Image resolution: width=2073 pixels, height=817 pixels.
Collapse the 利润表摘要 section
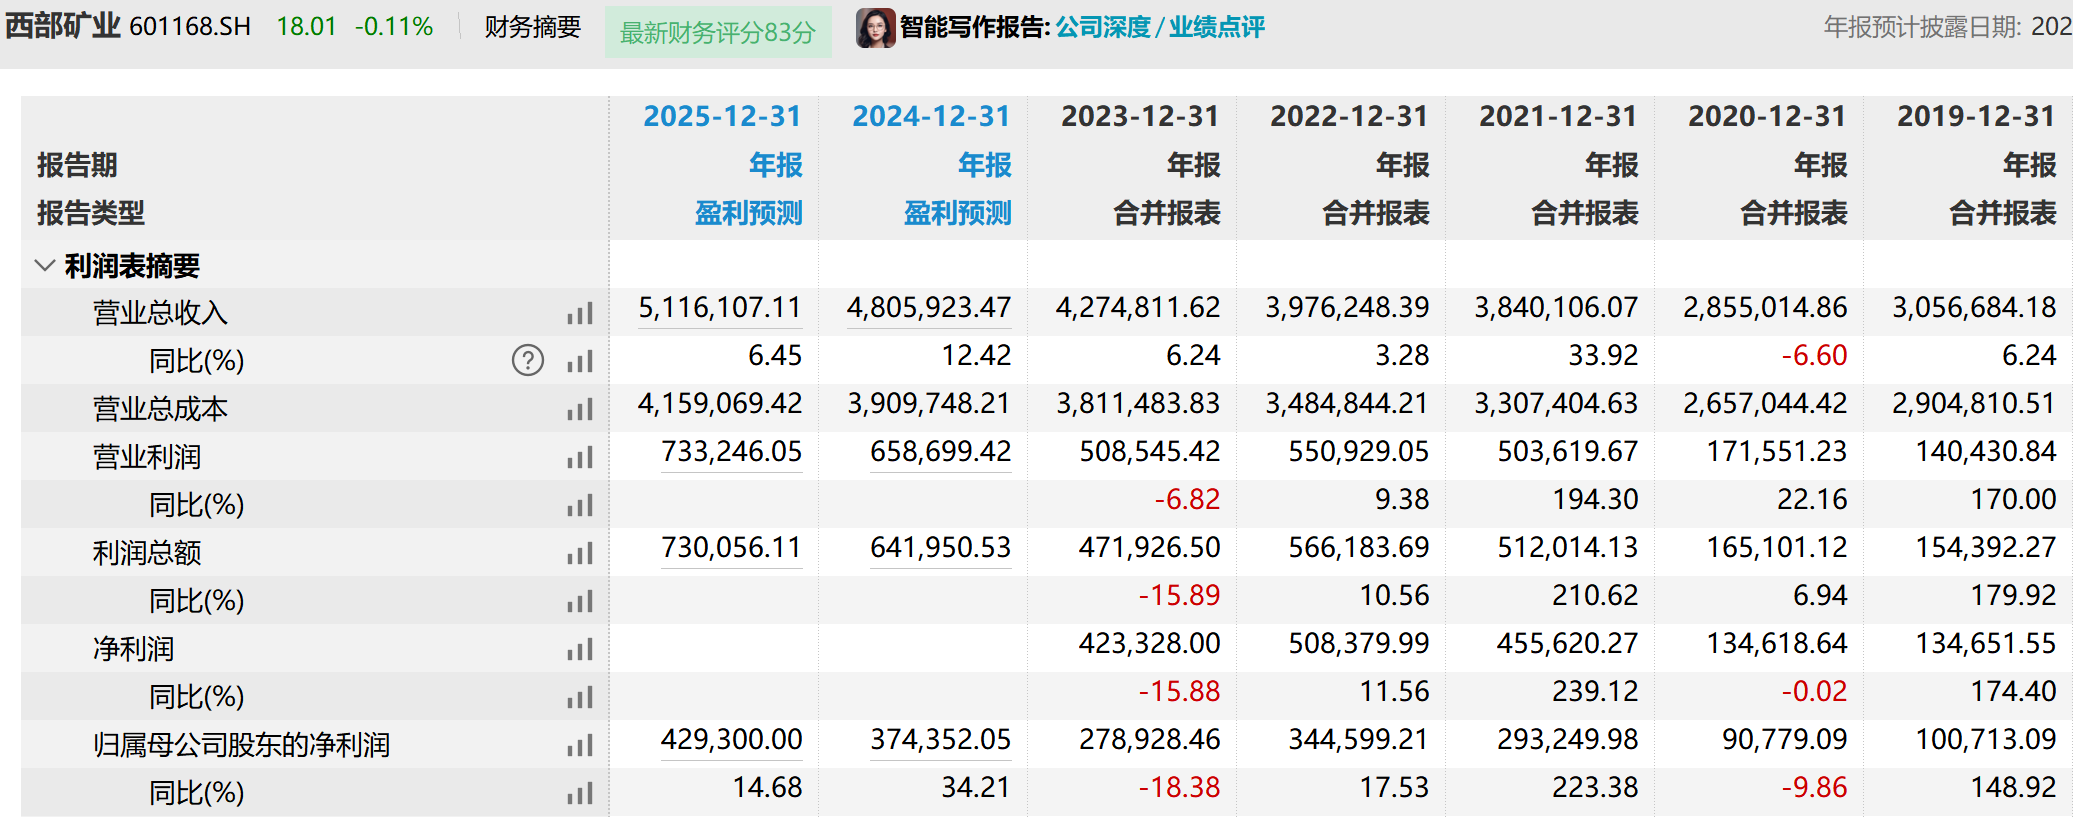pos(44,265)
